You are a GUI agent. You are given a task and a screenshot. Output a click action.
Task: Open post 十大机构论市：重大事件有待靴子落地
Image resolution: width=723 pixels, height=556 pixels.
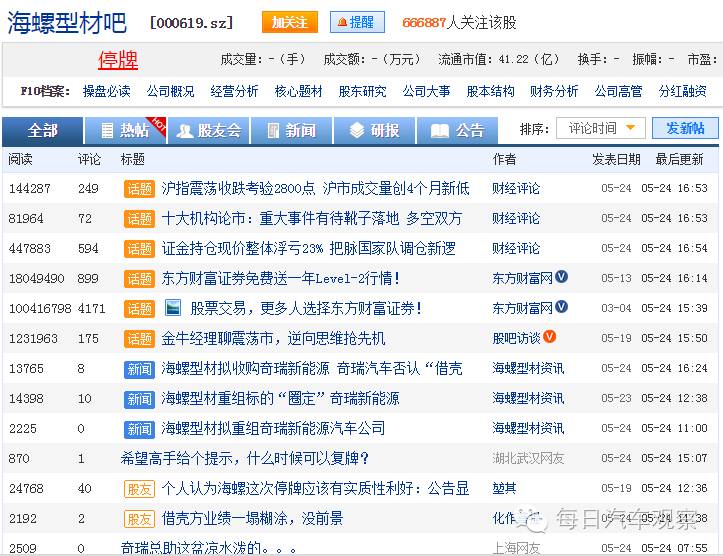click(312, 218)
